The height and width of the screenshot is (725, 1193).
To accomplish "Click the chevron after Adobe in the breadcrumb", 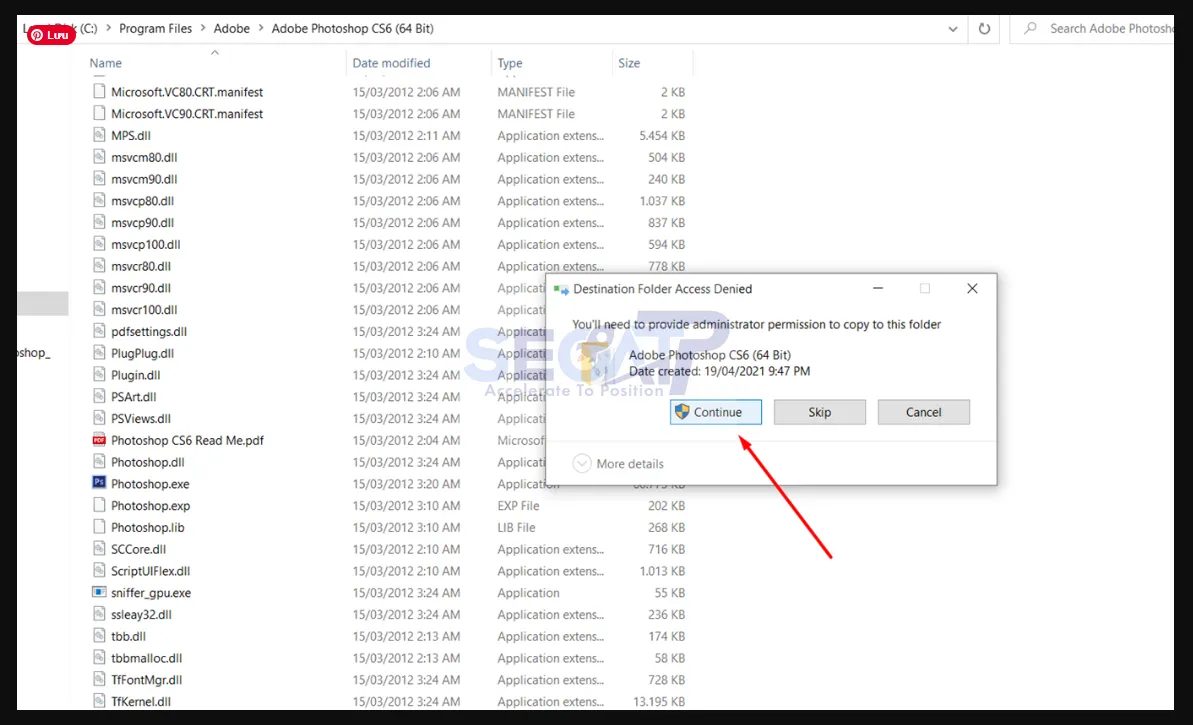I will click(261, 28).
